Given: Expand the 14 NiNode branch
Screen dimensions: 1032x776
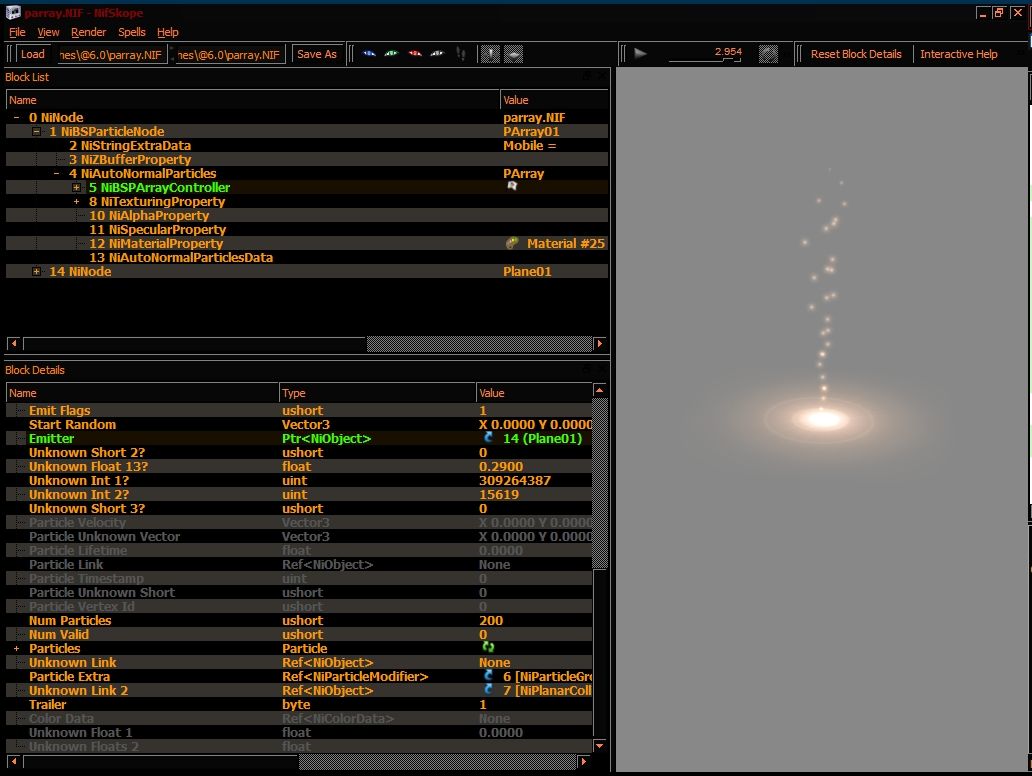Looking at the screenshot, I should click(37, 271).
